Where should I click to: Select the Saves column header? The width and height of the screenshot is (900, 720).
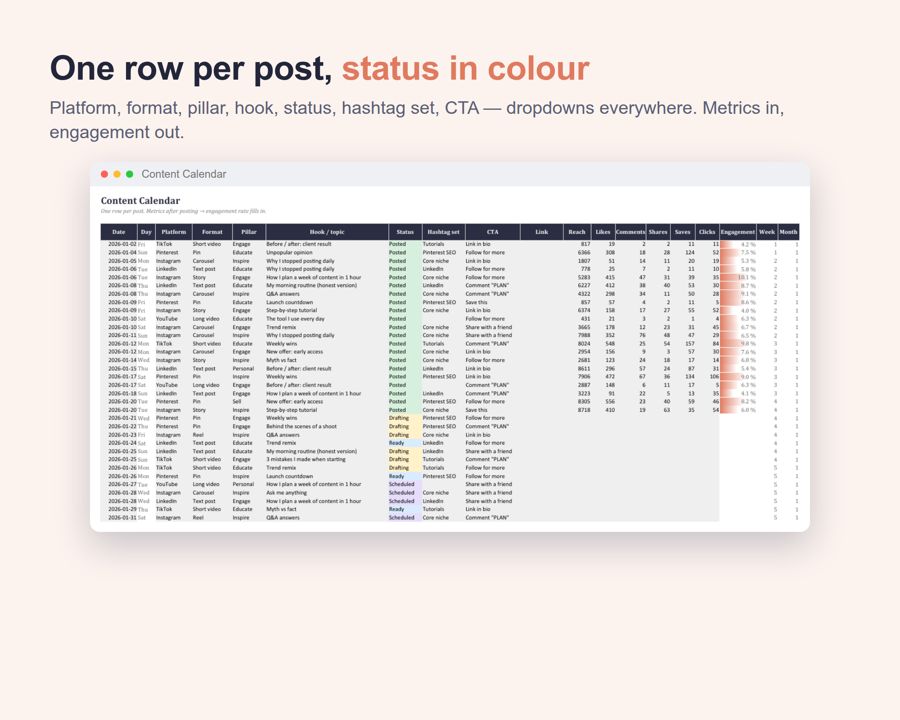[682, 232]
